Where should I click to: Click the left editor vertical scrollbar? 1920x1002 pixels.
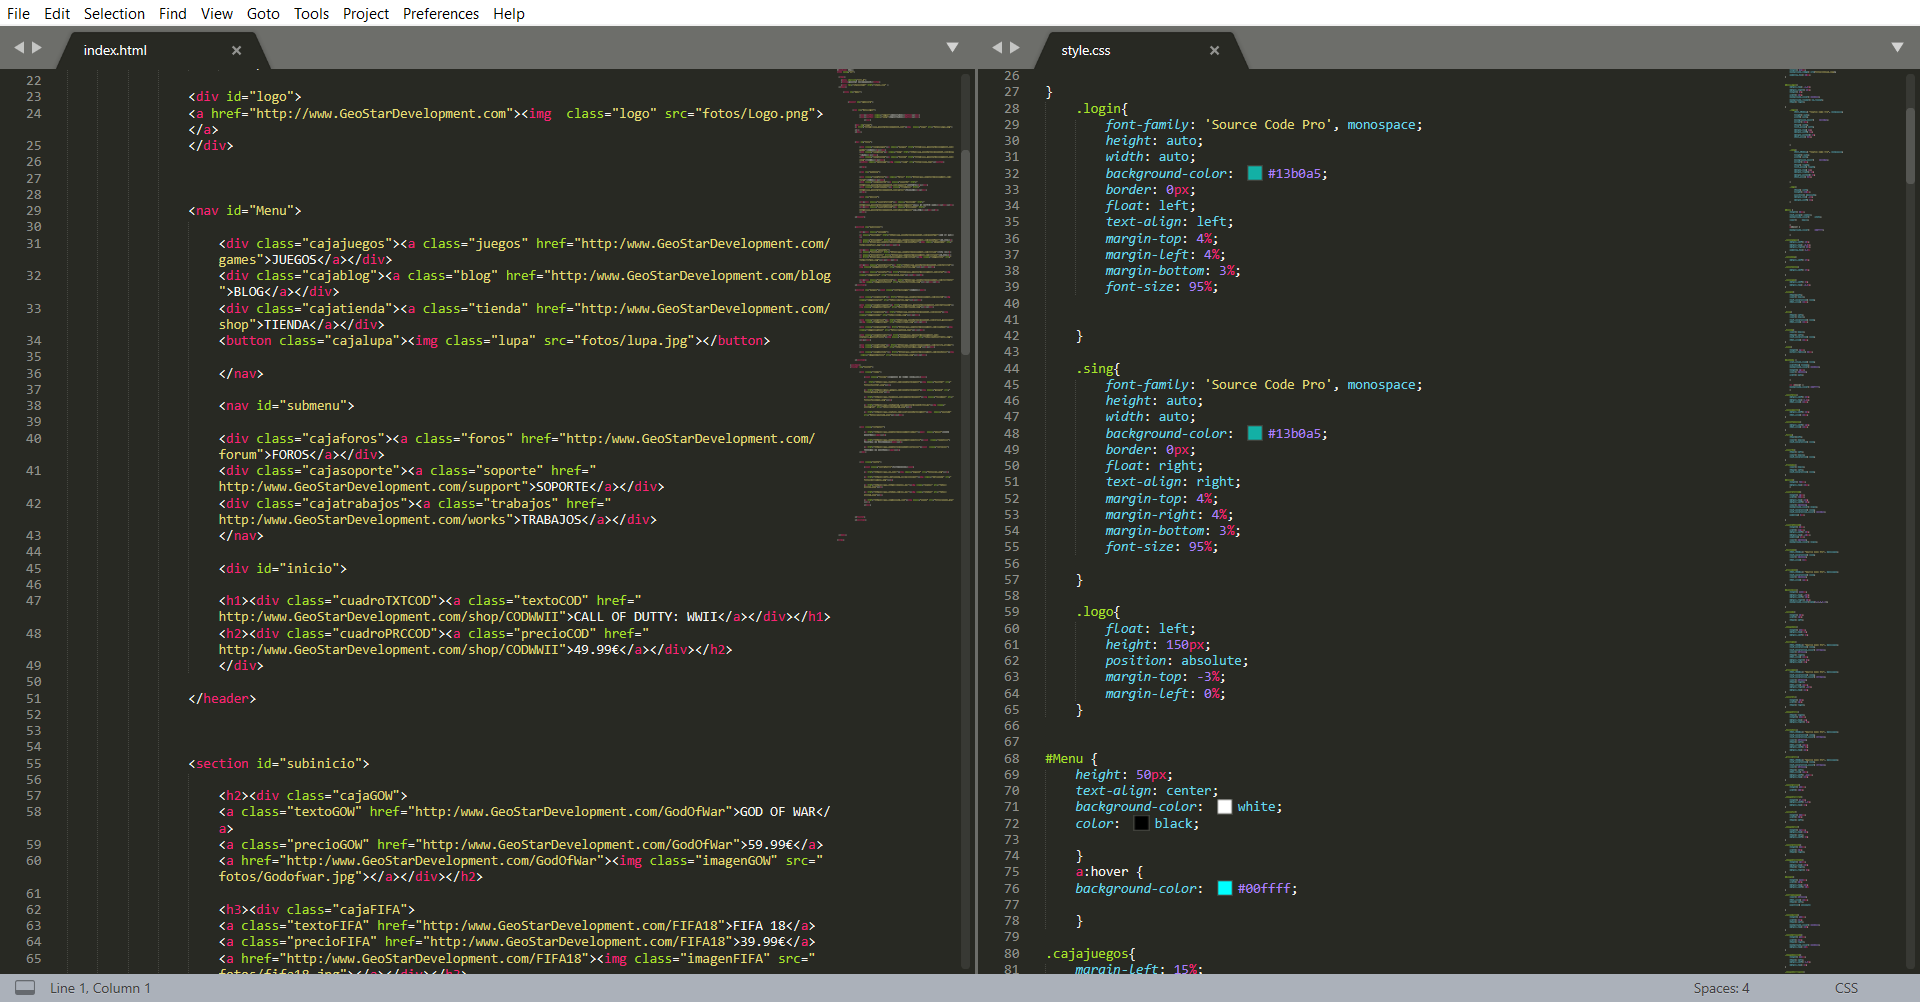[x=965, y=250]
